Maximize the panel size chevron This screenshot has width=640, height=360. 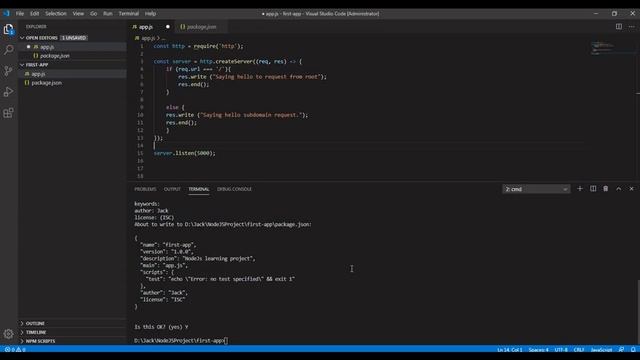pos(618,189)
